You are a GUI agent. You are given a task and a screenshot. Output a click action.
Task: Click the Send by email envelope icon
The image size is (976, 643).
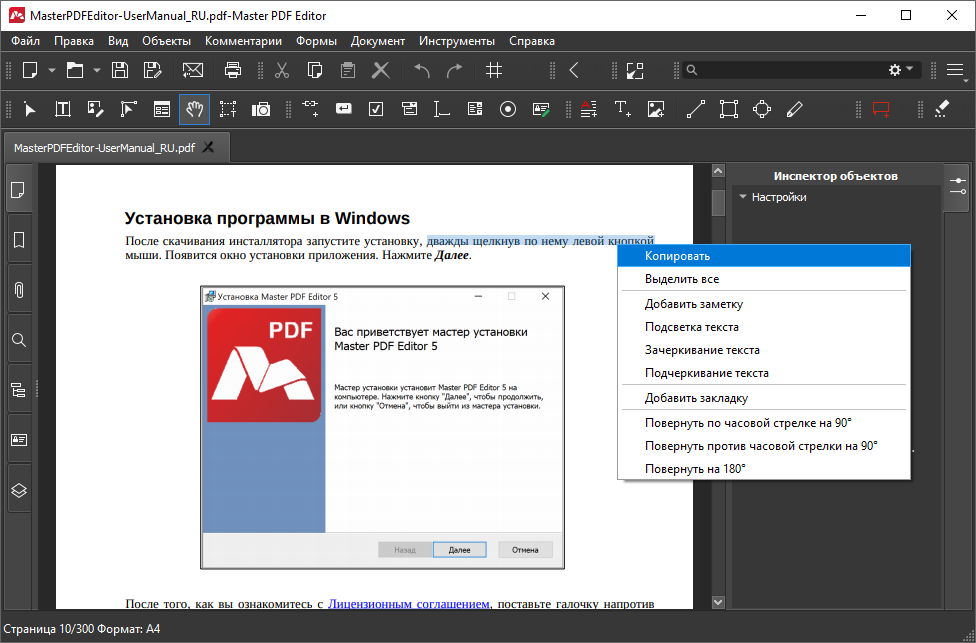192,70
